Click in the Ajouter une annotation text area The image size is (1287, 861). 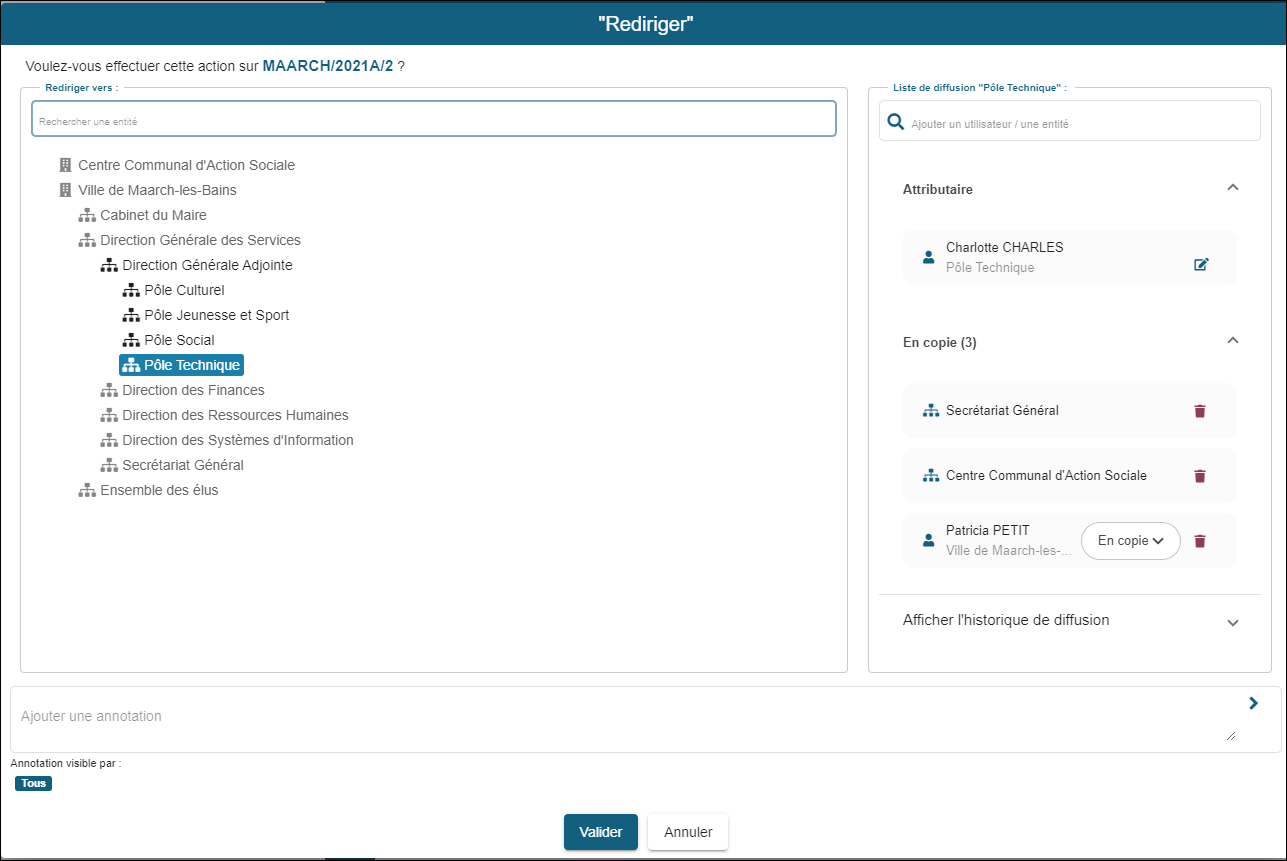coord(628,716)
